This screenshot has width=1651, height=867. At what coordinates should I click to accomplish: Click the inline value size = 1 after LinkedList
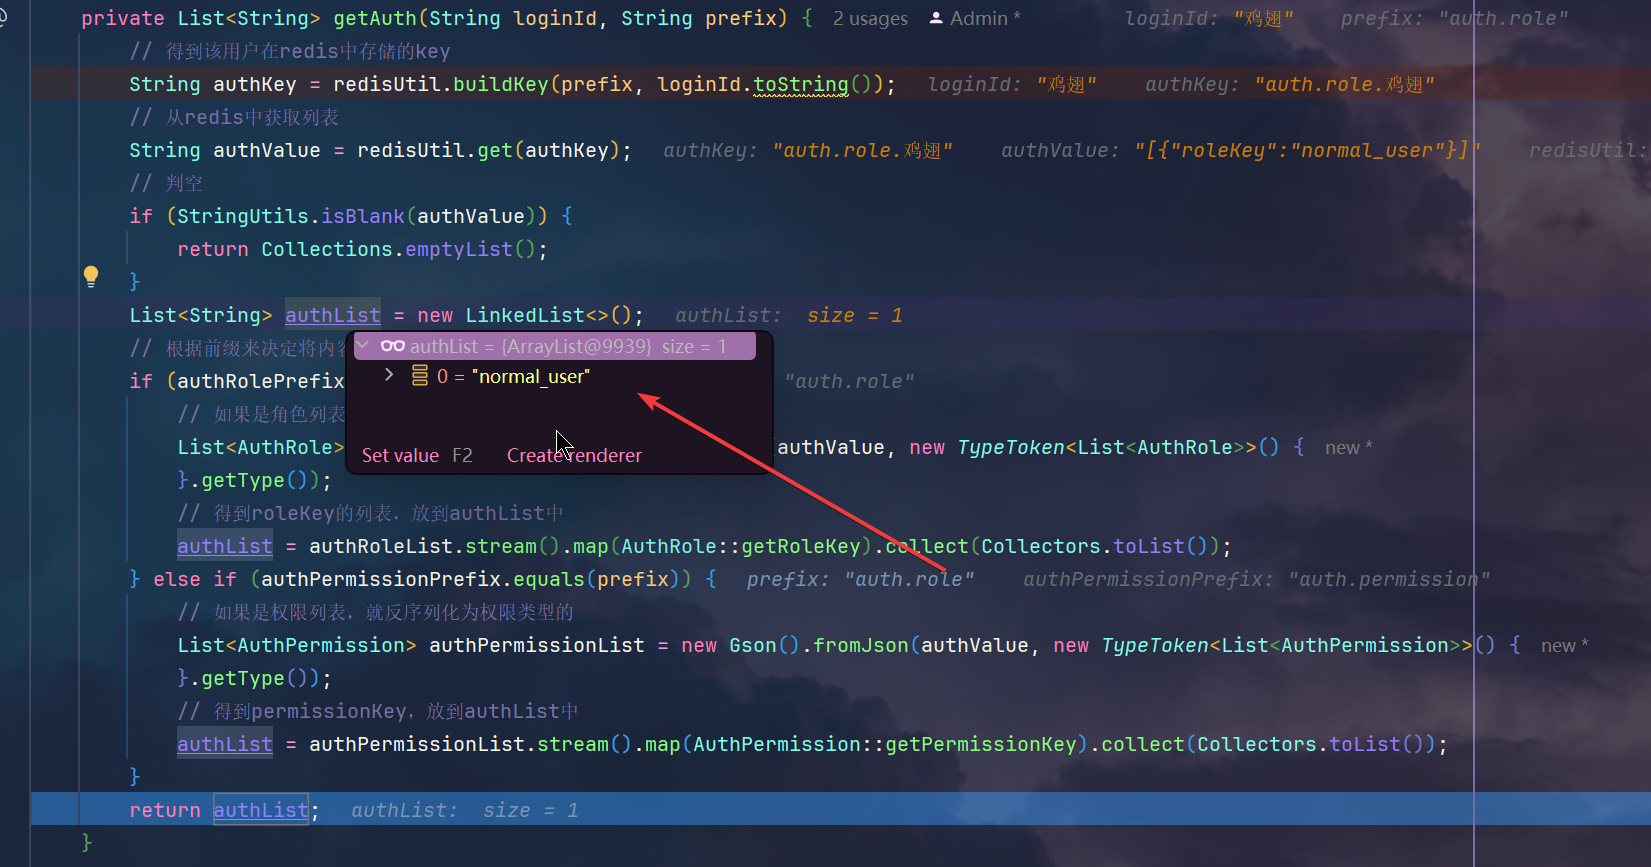(855, 315)
